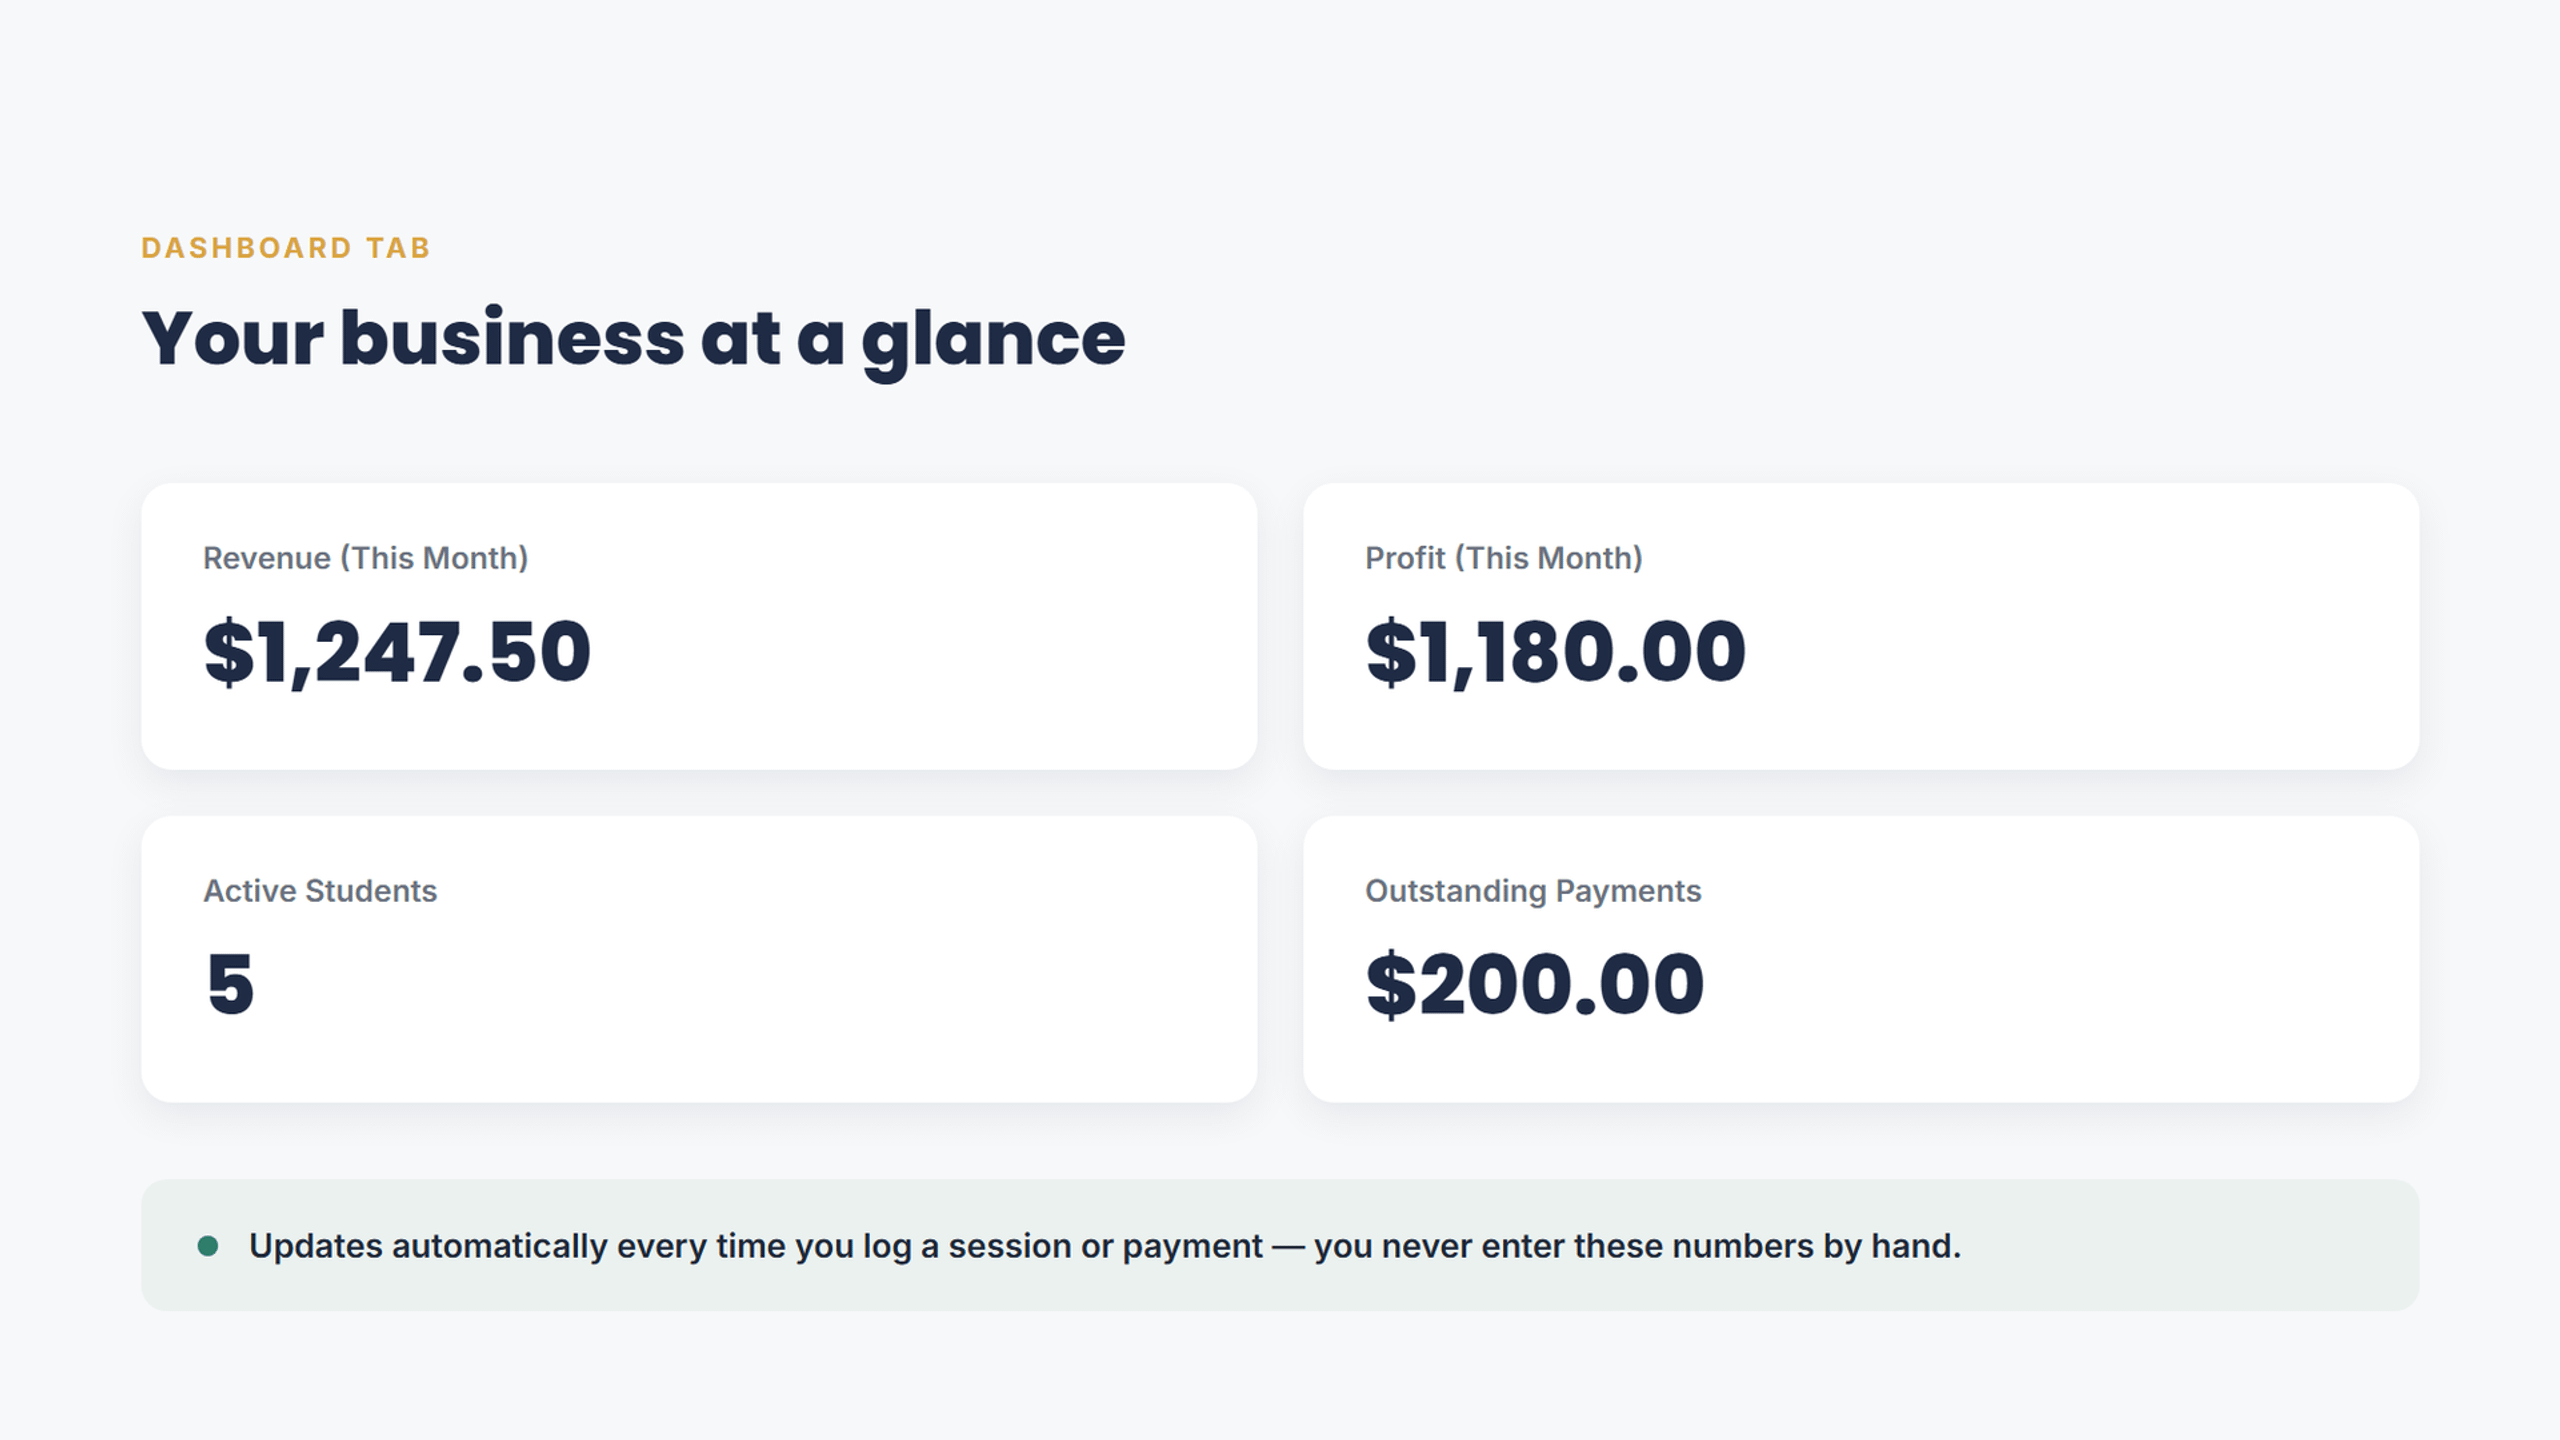2560x1440 pixels.
Task: Click the Profit (This Month) label
Action: 1504,558
